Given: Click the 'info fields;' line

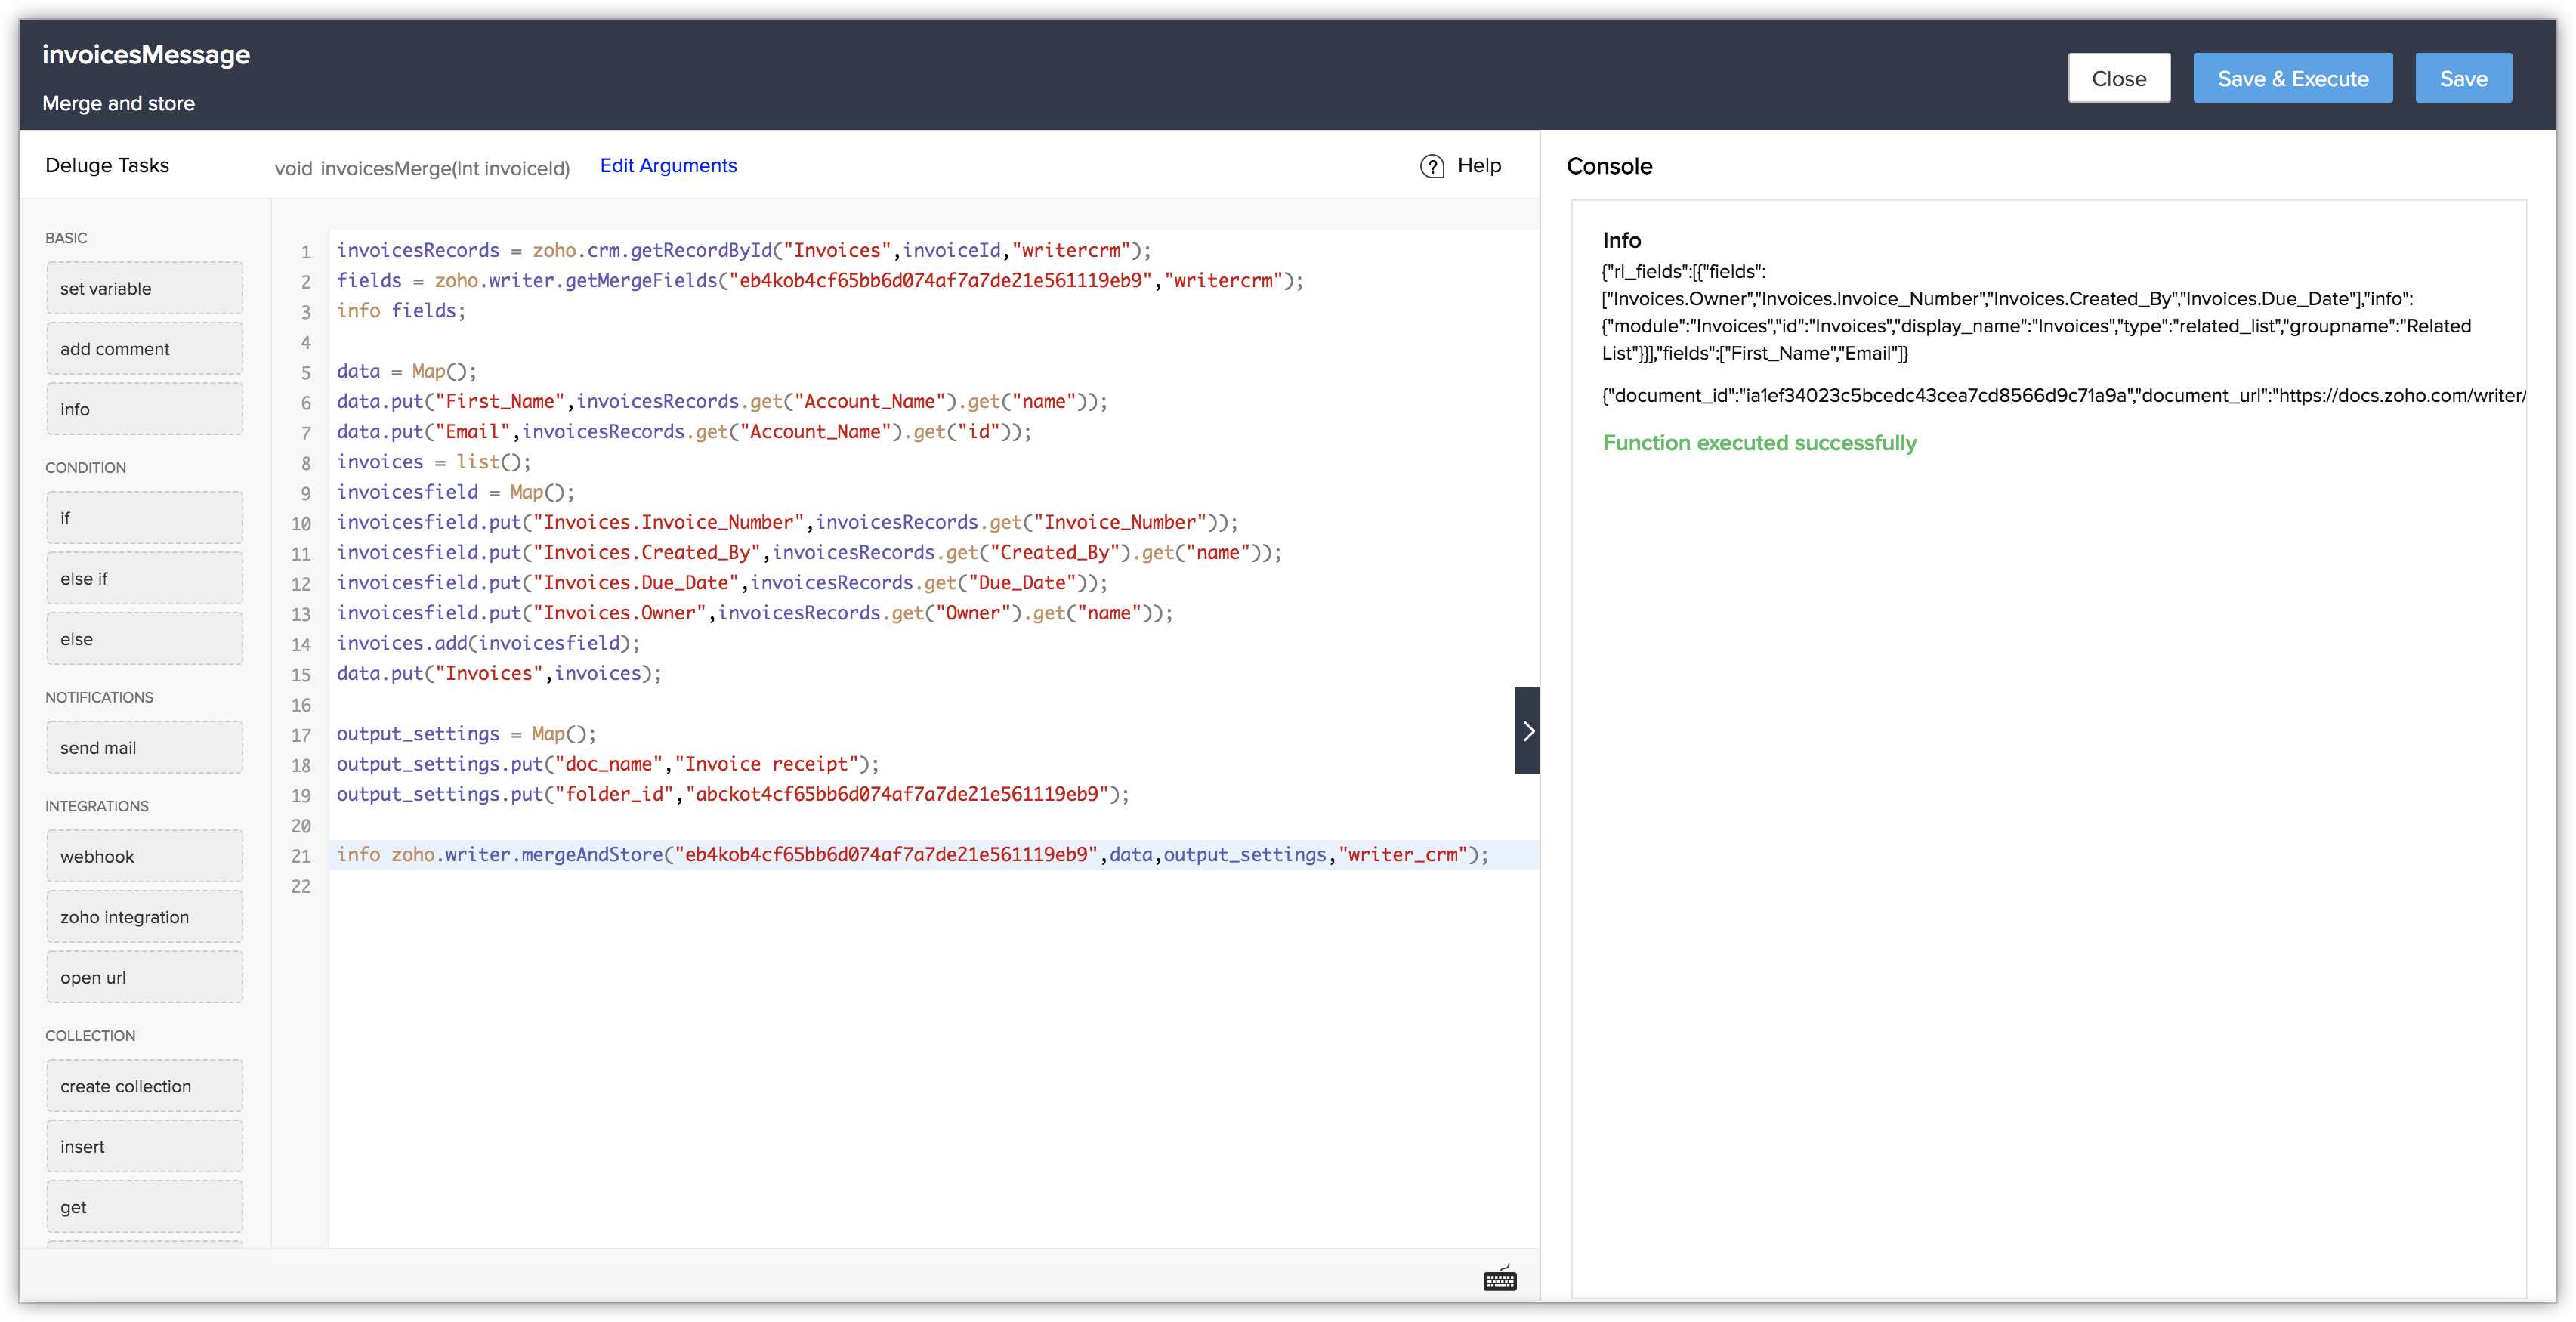Looking at the screenshot, I should 401,311.
